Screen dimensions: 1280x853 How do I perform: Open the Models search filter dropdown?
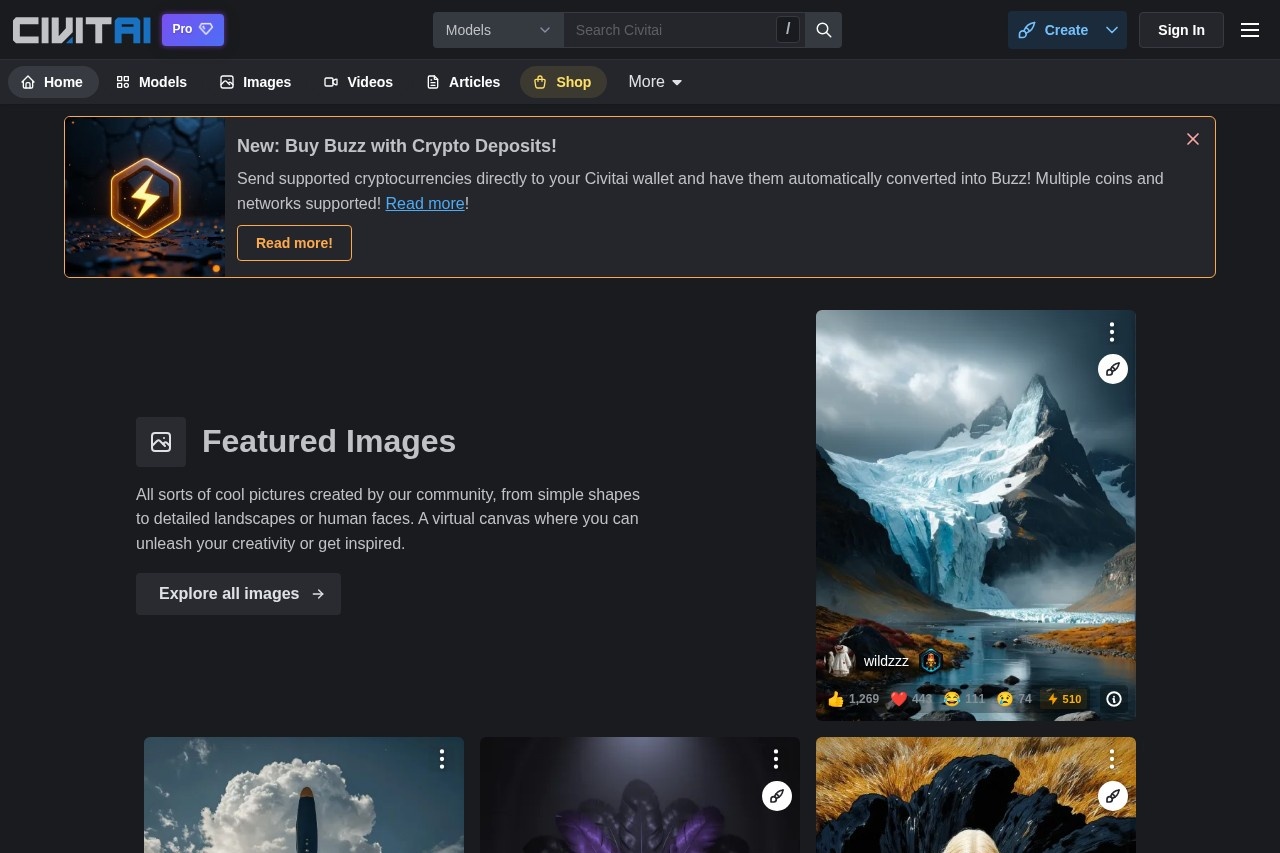497,30
